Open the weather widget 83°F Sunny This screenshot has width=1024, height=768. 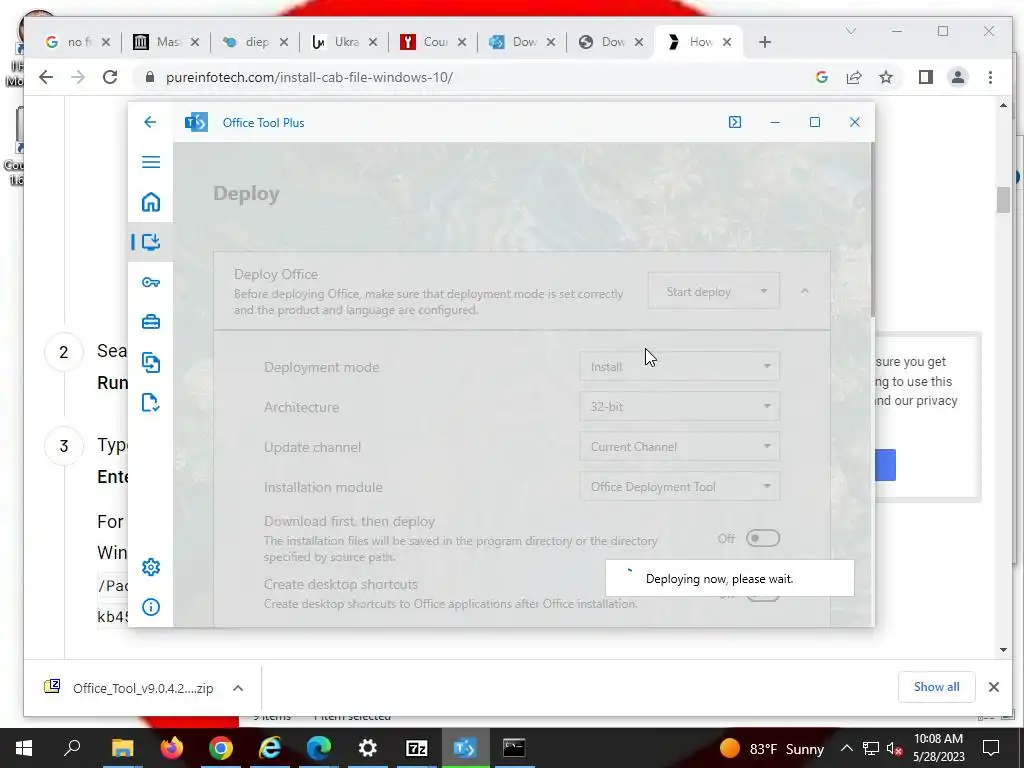[771, 748]
